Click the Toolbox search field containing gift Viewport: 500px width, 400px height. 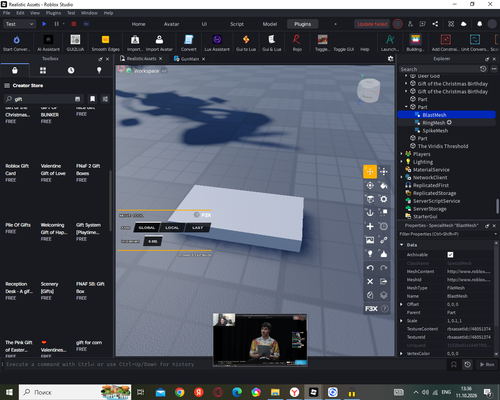[43, 99]
